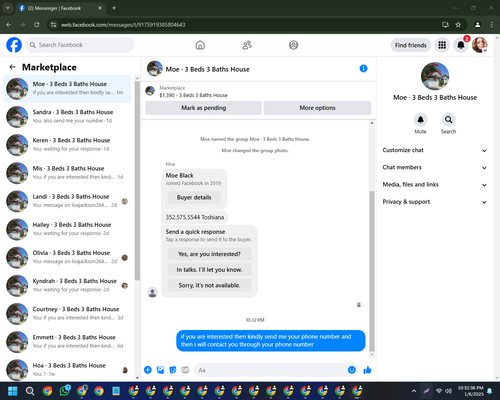This screenshot has height=400, width=500.
Task: Open volume control in system tray
Action: pyautogui.click(x=448, y=391)
